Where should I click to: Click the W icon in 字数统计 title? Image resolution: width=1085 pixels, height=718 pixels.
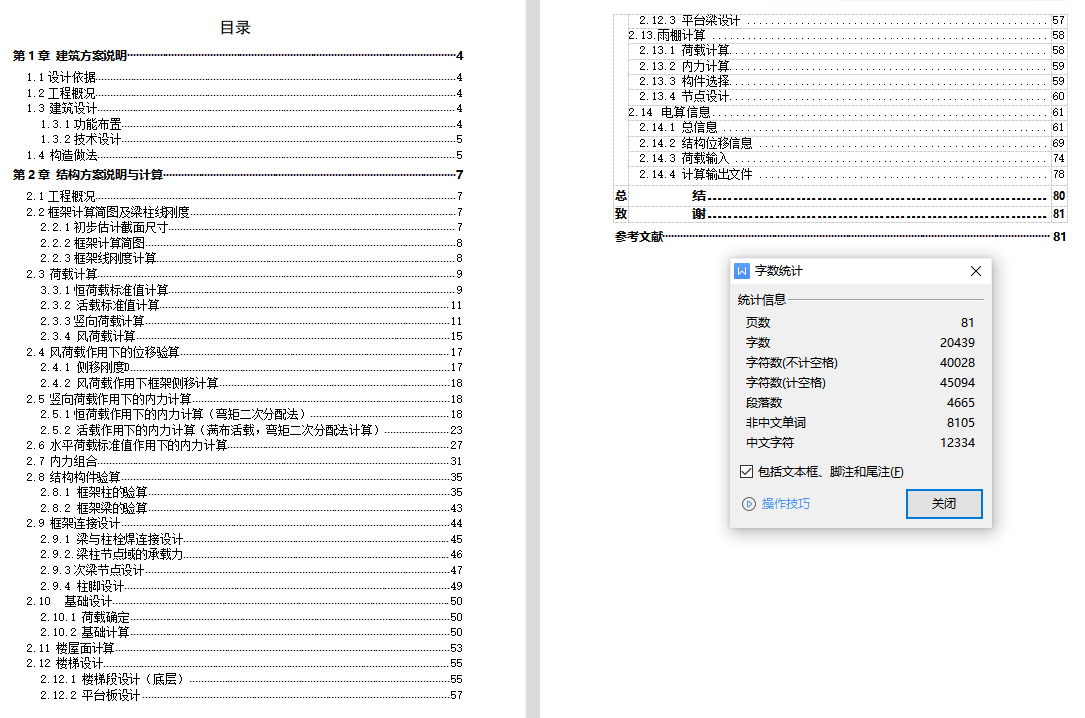tap(742, 271)
